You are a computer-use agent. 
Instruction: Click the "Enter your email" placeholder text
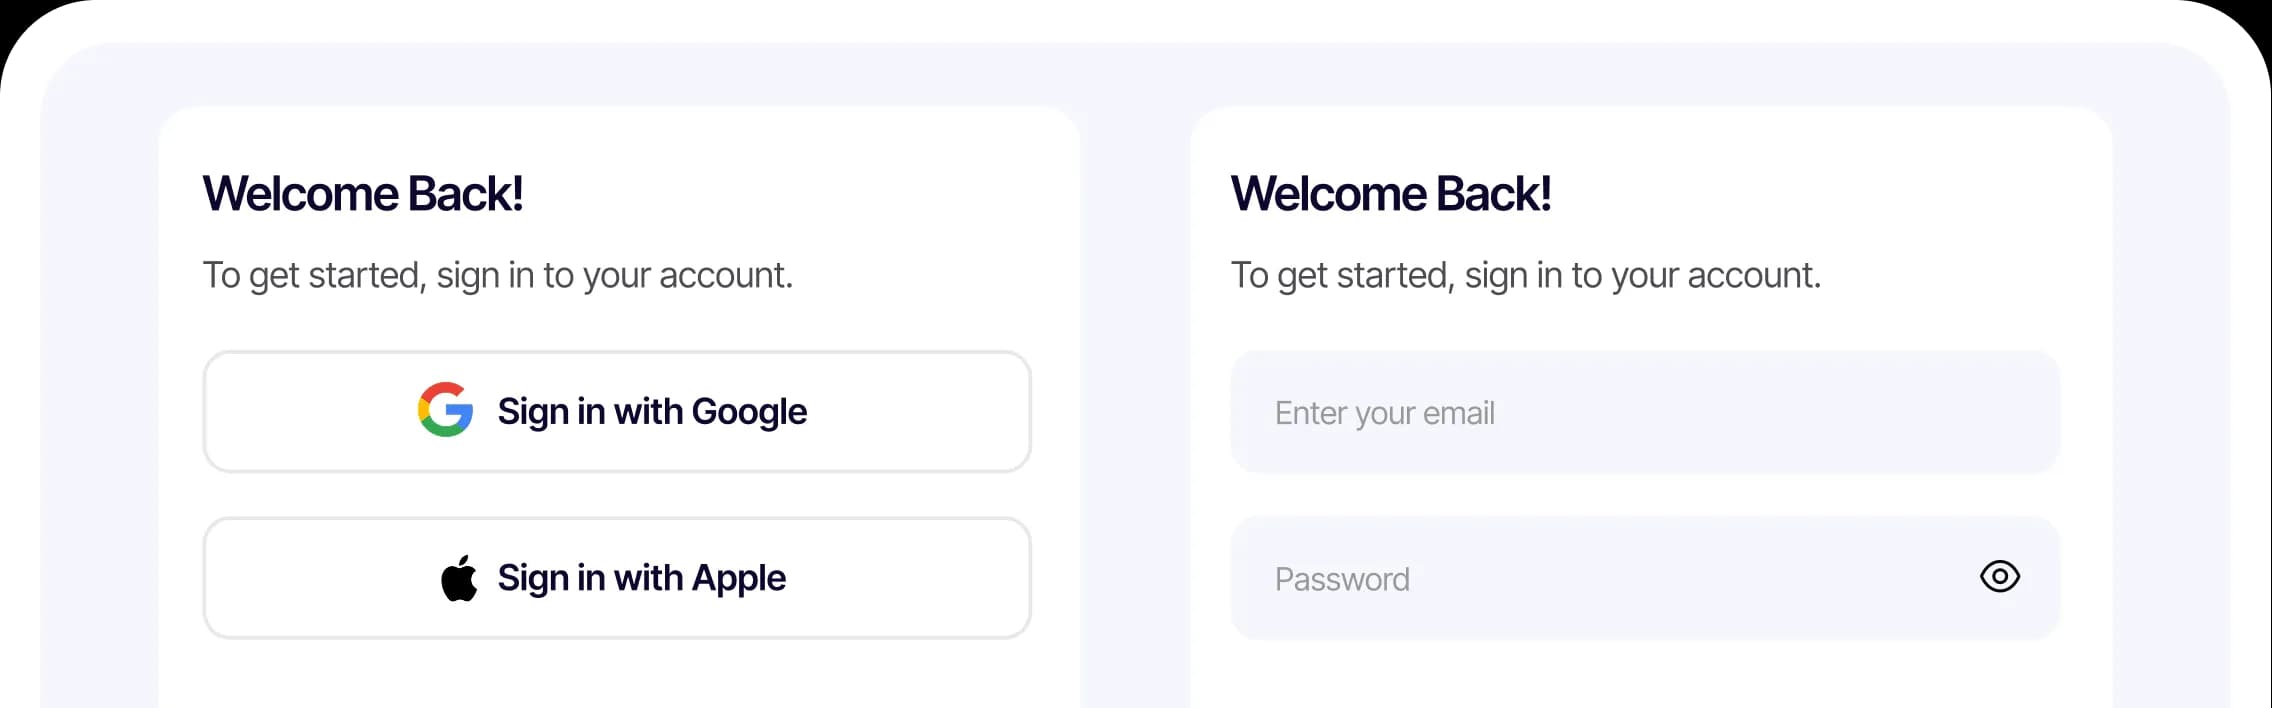click(1384, 413)
